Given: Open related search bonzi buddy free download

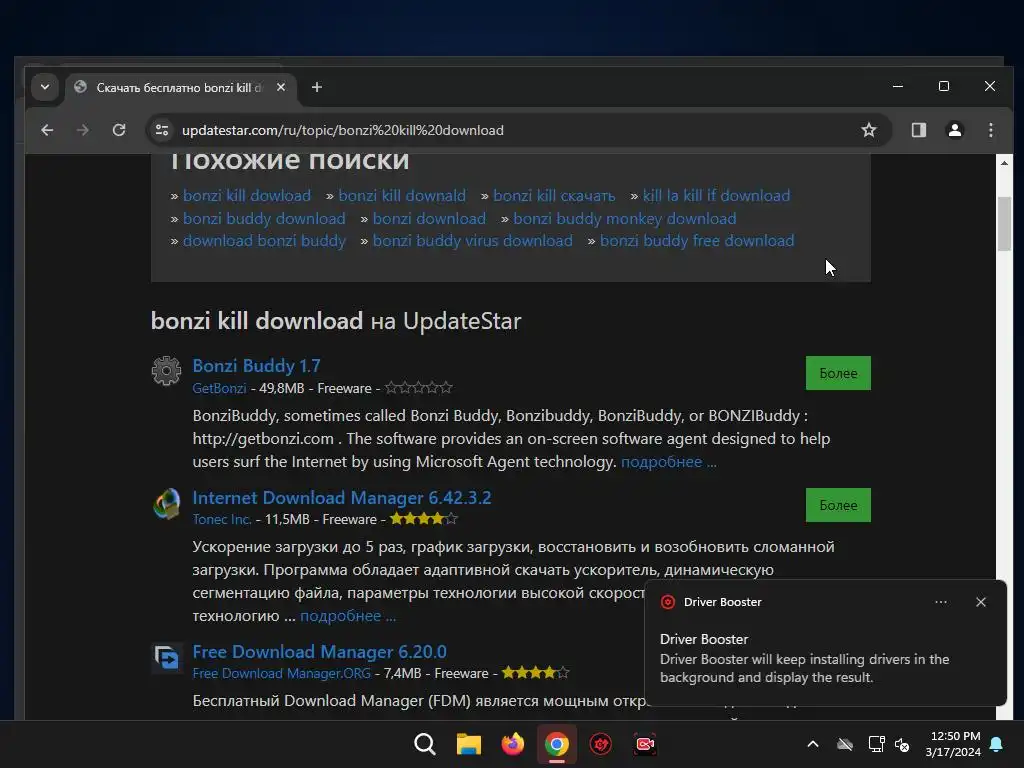Looking at the screenshot, I should pyautogui.click(x=697, y=240).
